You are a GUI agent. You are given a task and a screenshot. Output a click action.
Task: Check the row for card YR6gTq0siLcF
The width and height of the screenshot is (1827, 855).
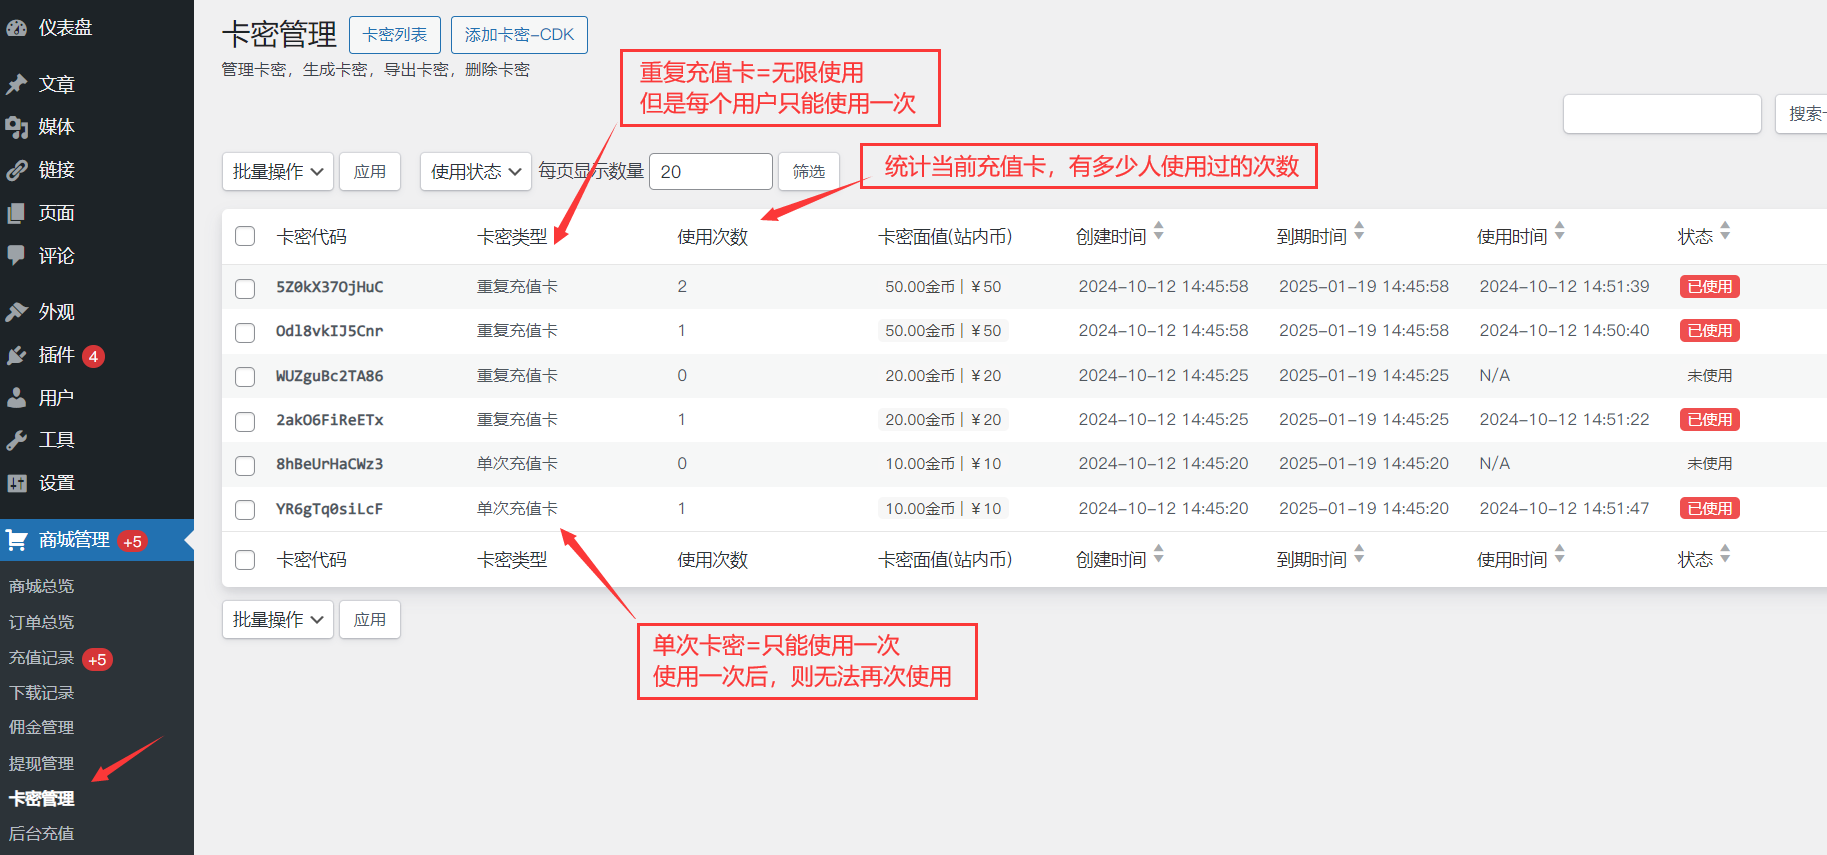pyautogui.click(x=245, y=510)
